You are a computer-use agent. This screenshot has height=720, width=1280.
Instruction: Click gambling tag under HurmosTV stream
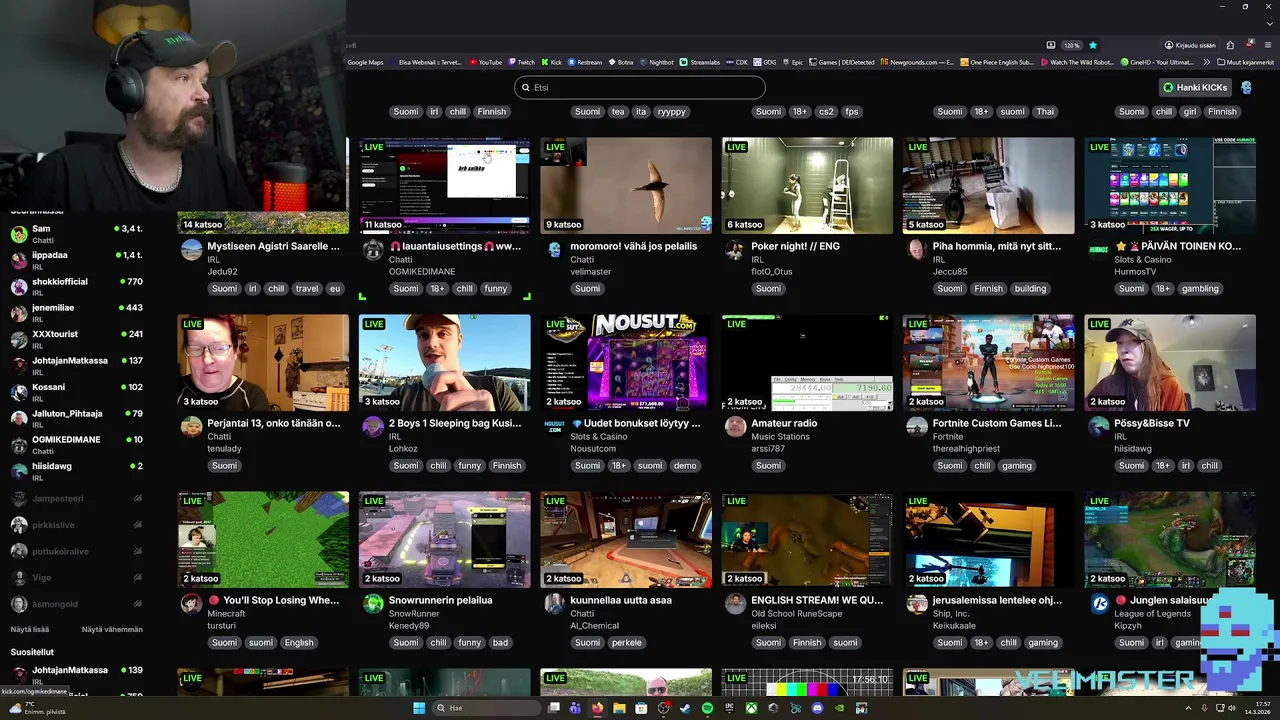point(1199,288)
